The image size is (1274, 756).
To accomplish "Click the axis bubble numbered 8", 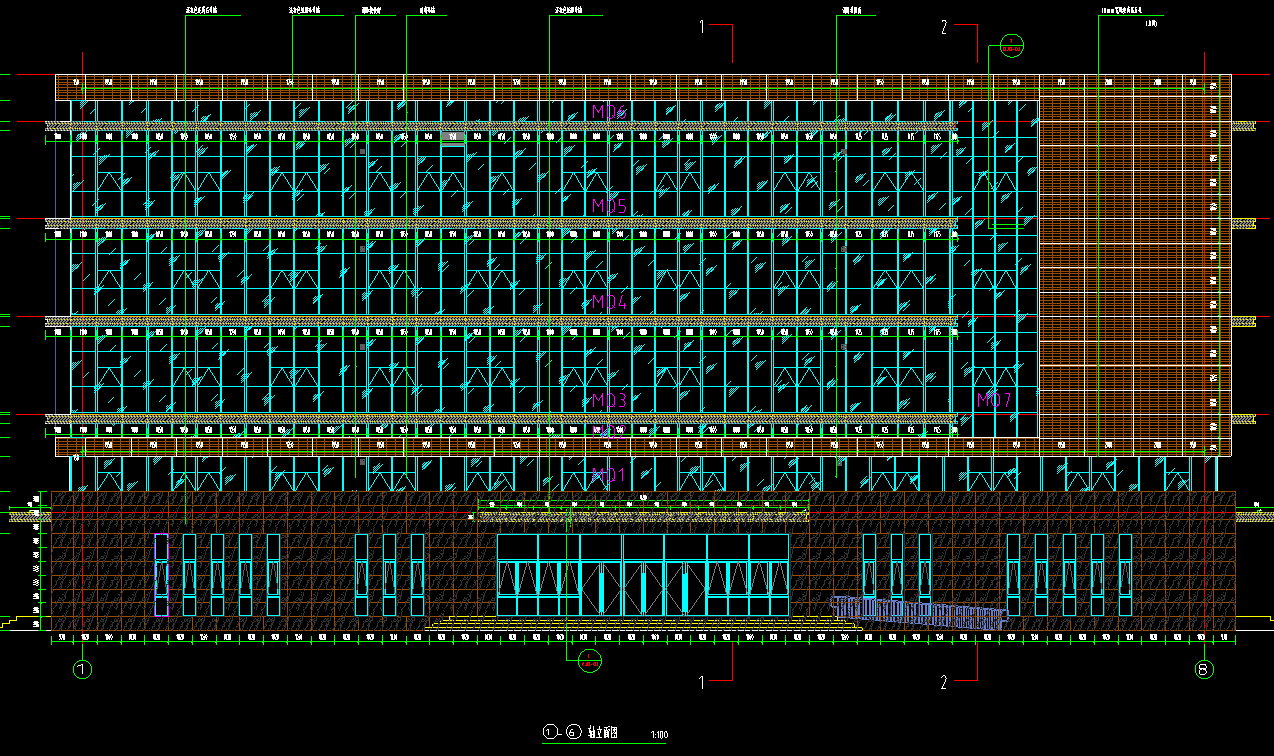I will coord(1204,669).
